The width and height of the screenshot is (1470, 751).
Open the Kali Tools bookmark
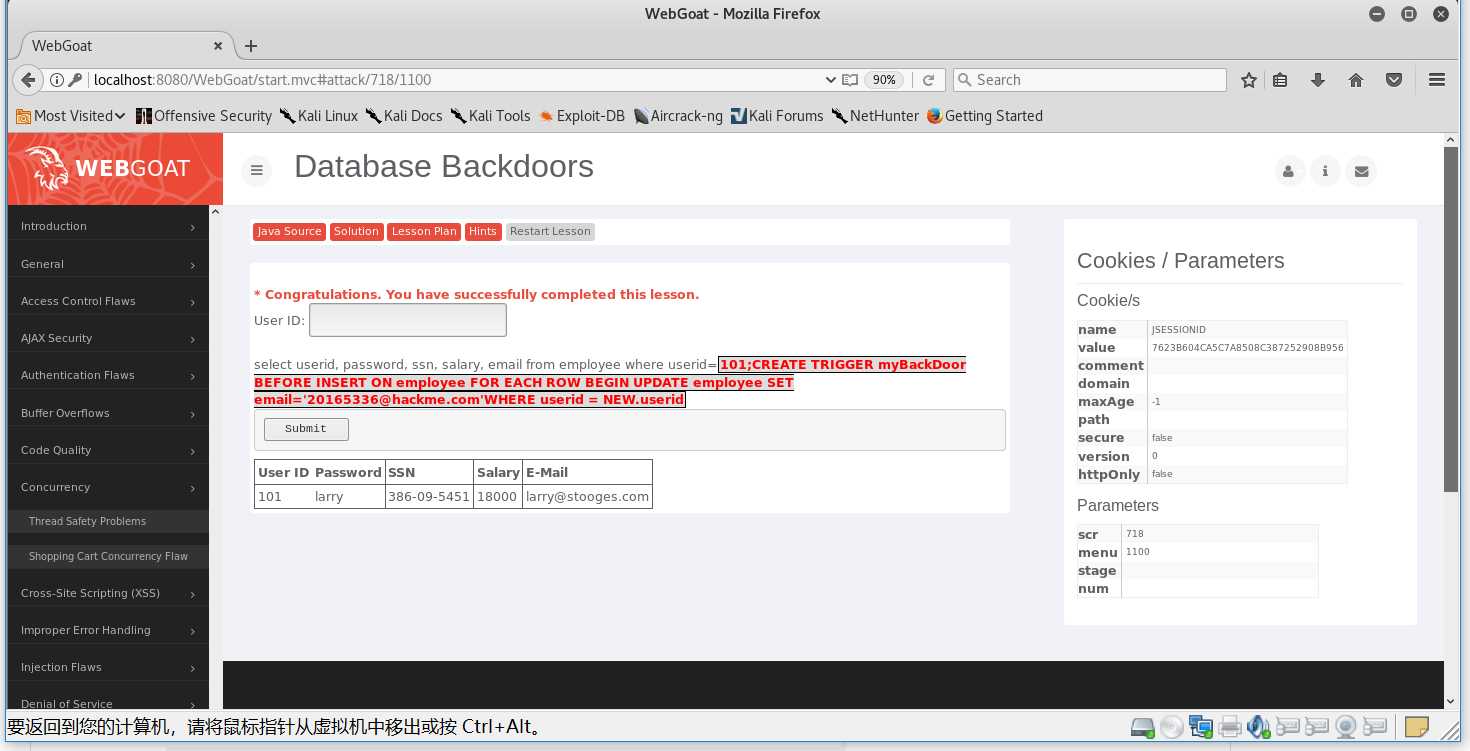(x=491, y=116)
